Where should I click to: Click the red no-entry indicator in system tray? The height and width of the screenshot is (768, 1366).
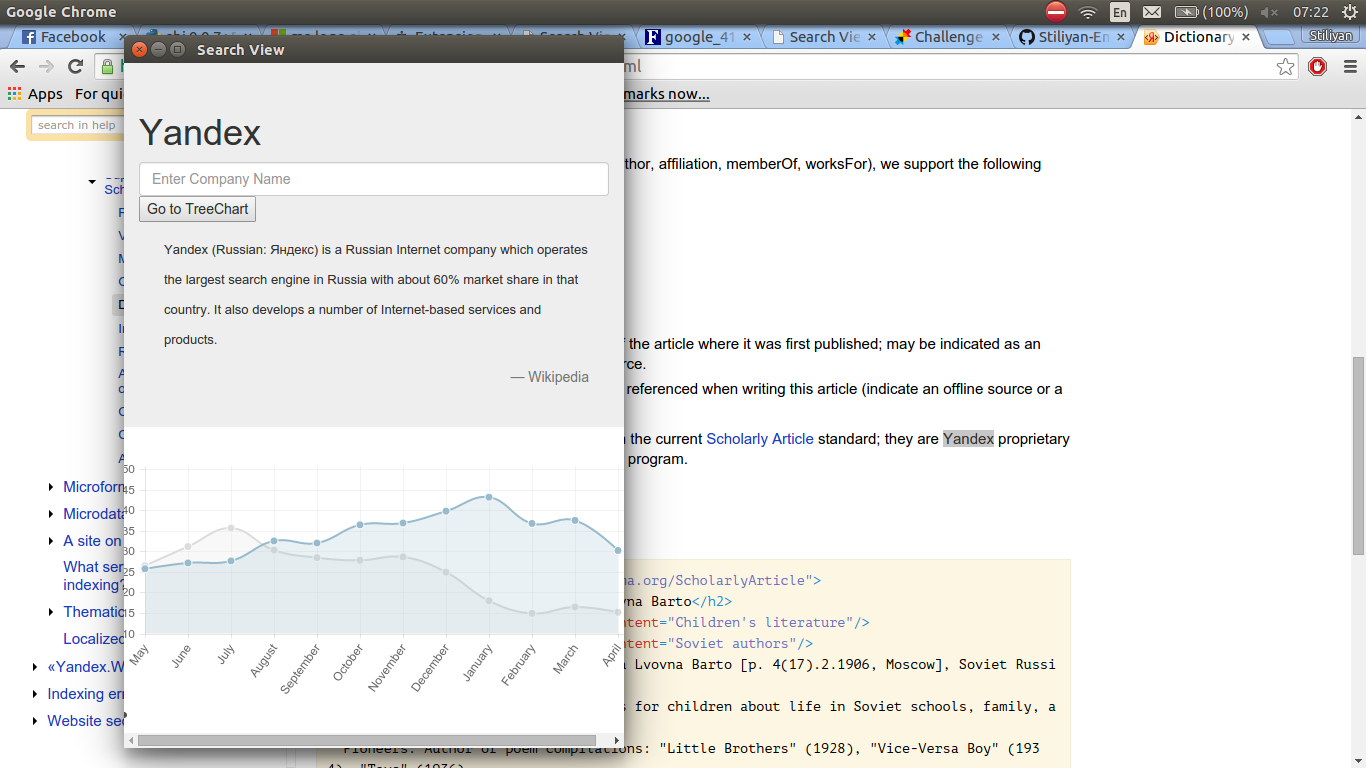(x=1056, y=12)
